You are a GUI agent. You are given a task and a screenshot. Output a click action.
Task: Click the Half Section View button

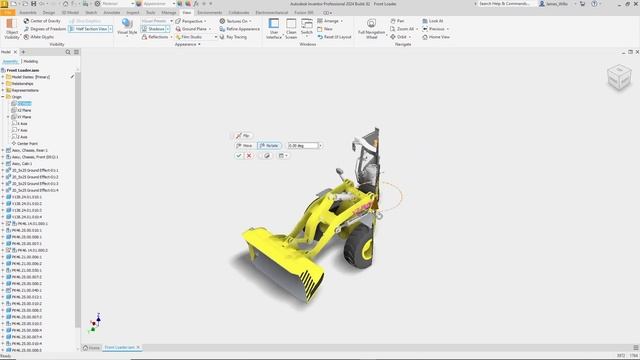click(88, 29)
